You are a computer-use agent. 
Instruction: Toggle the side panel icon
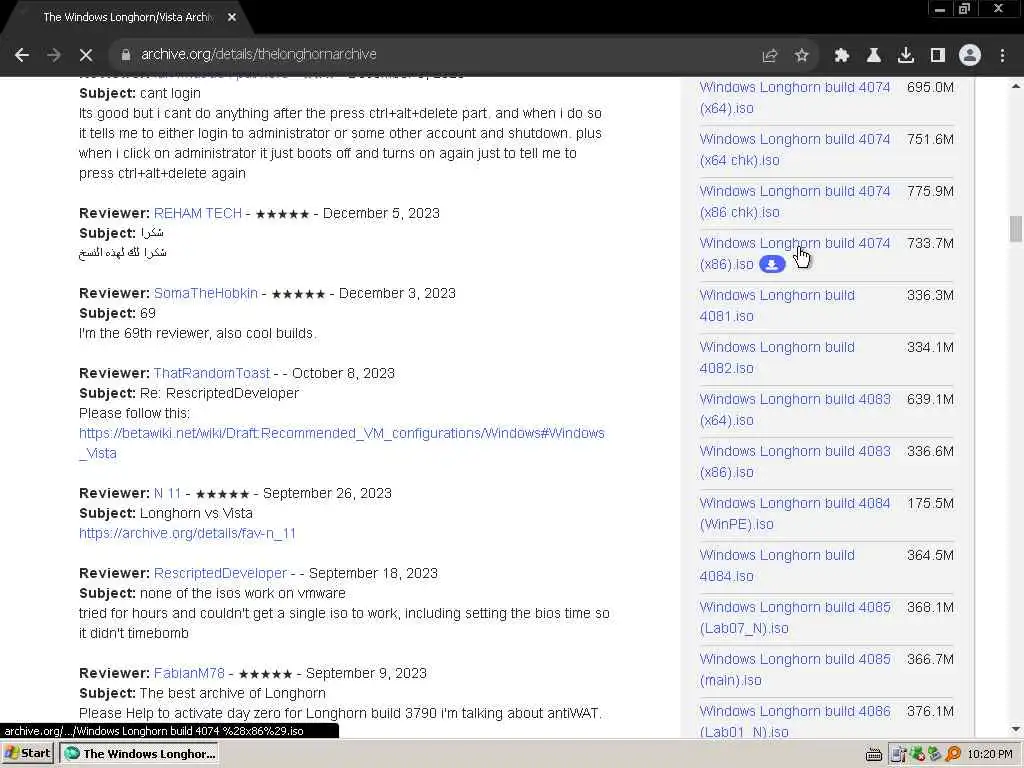click(x=938, y=56)
